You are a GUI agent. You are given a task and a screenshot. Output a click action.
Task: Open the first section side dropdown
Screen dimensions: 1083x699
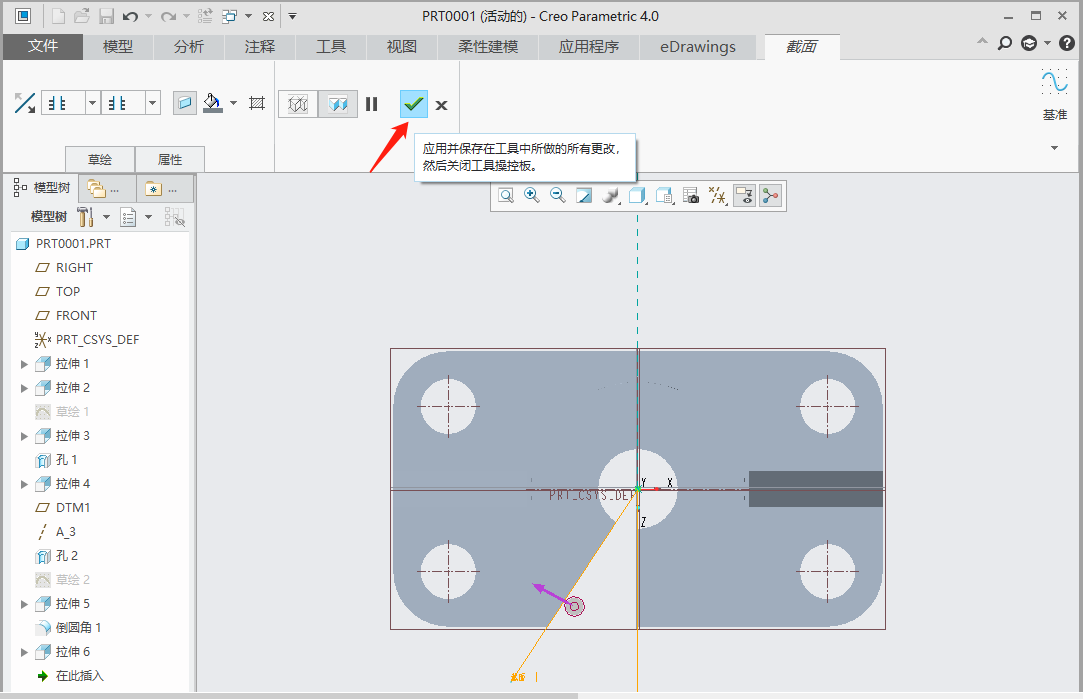click(x=93, y=104)
